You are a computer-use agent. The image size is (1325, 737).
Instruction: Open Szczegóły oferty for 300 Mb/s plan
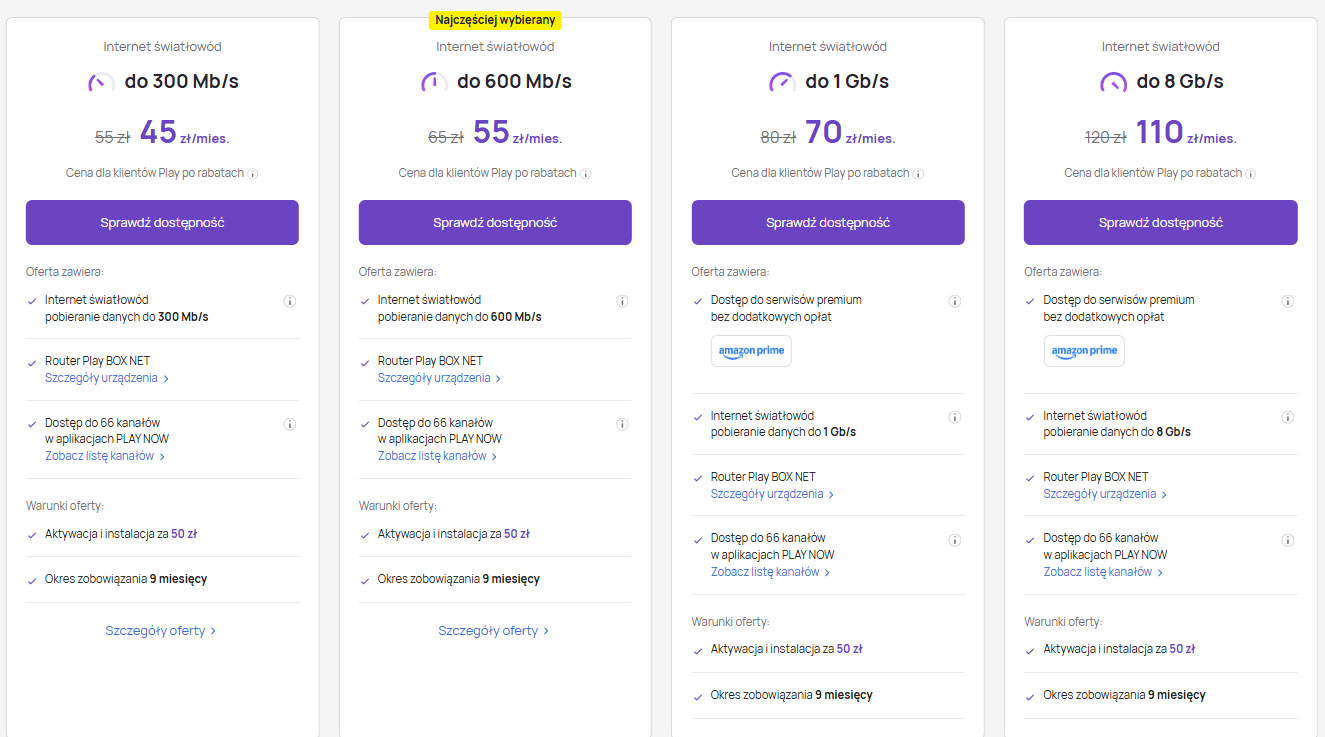tap(161, 631)
